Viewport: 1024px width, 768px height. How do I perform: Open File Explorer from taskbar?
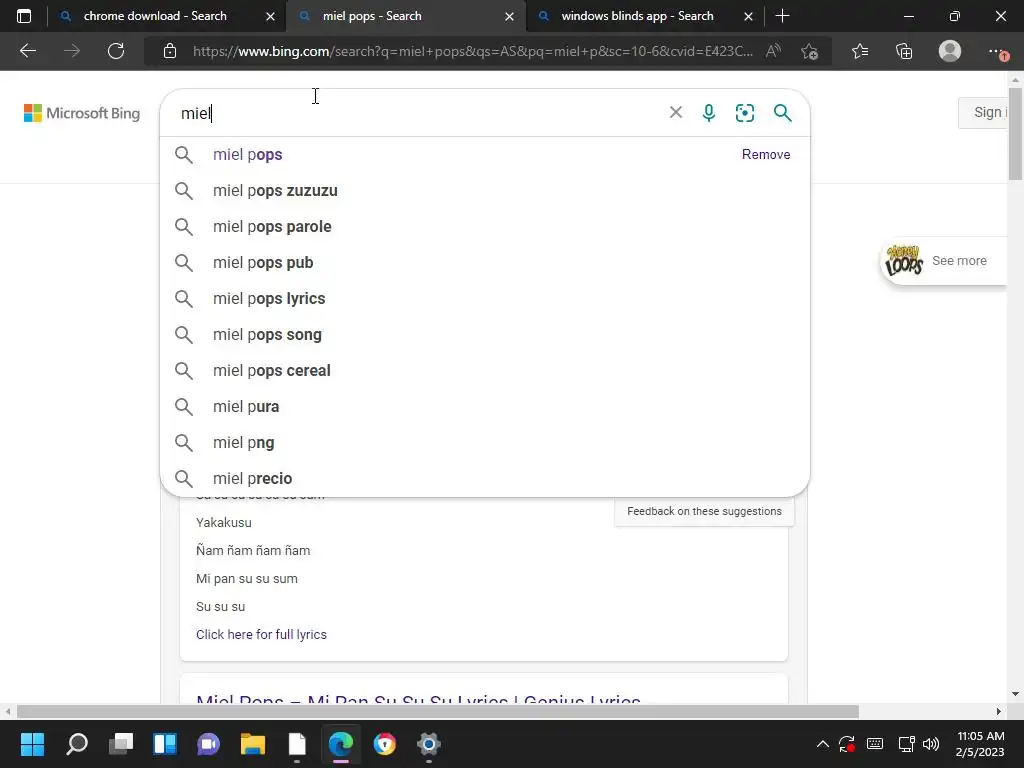point(253,744)
